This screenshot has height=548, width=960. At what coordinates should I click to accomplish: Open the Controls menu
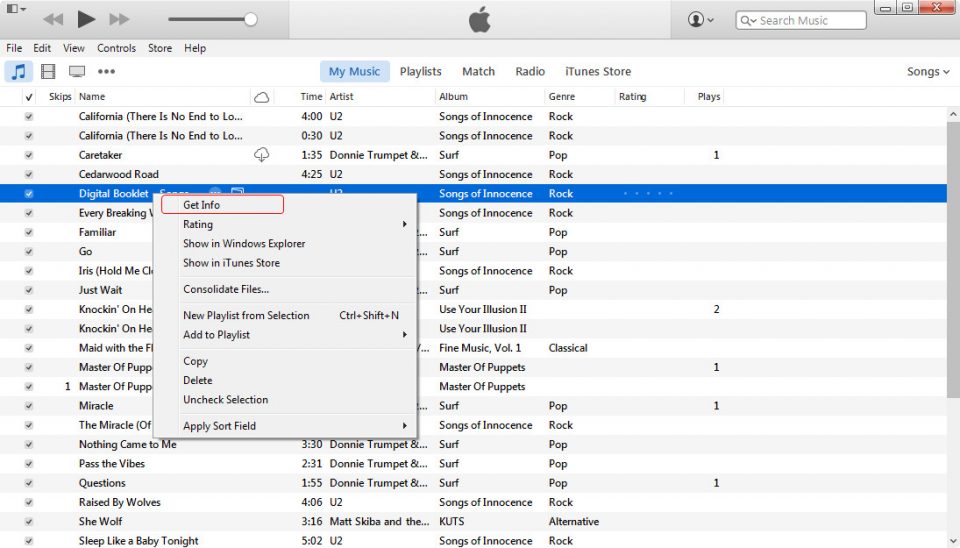tap(116, 48)
